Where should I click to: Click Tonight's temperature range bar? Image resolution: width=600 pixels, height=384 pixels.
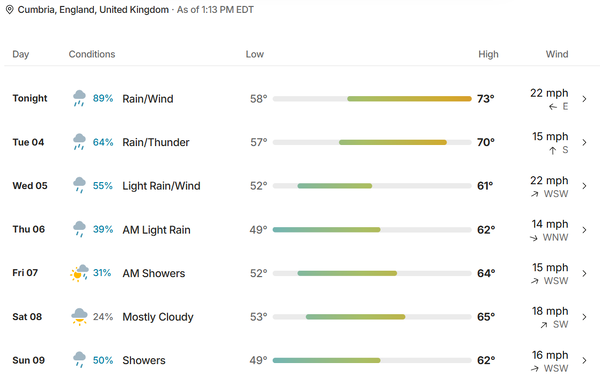(x=372, y=99)
